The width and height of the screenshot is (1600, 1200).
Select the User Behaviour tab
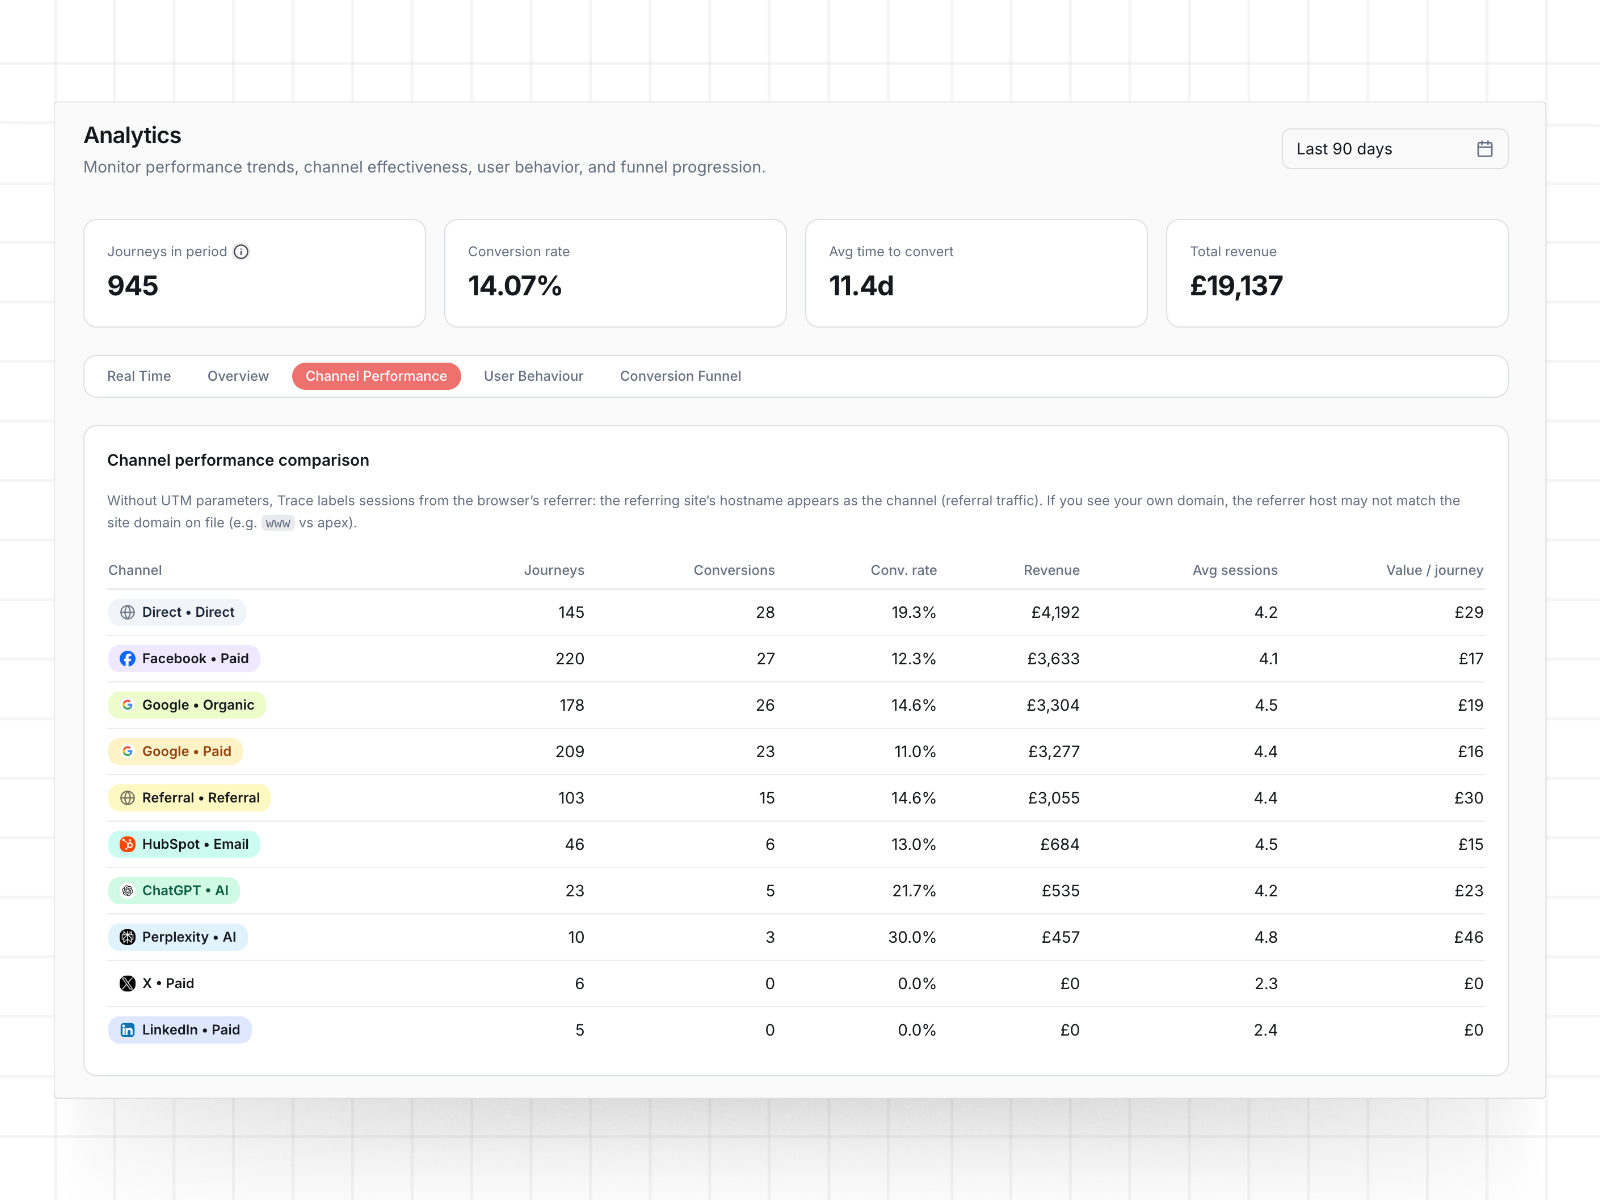click(x=533, y=377)
